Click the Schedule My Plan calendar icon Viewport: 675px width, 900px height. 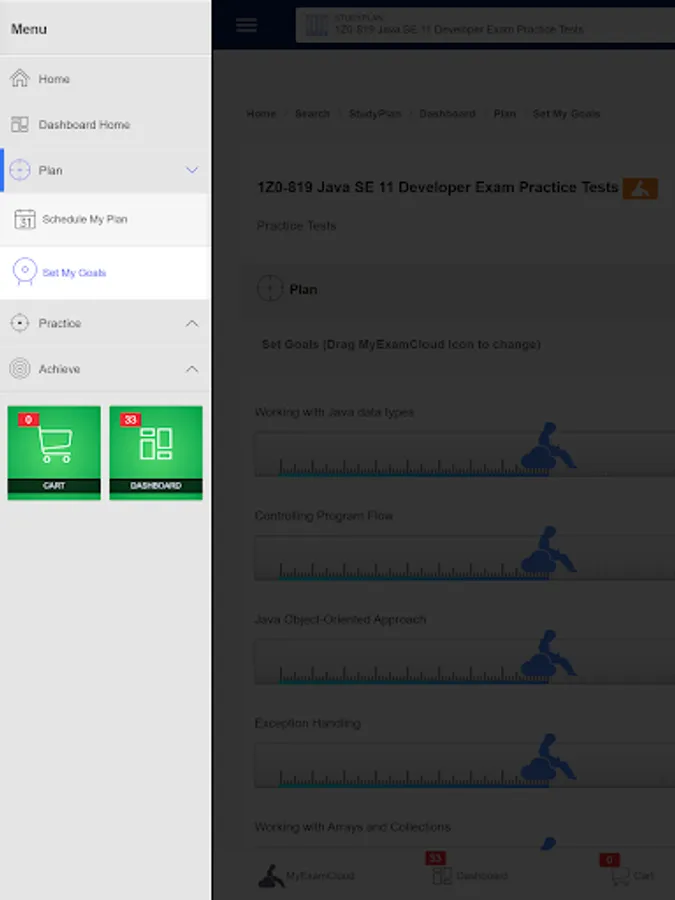25,219
